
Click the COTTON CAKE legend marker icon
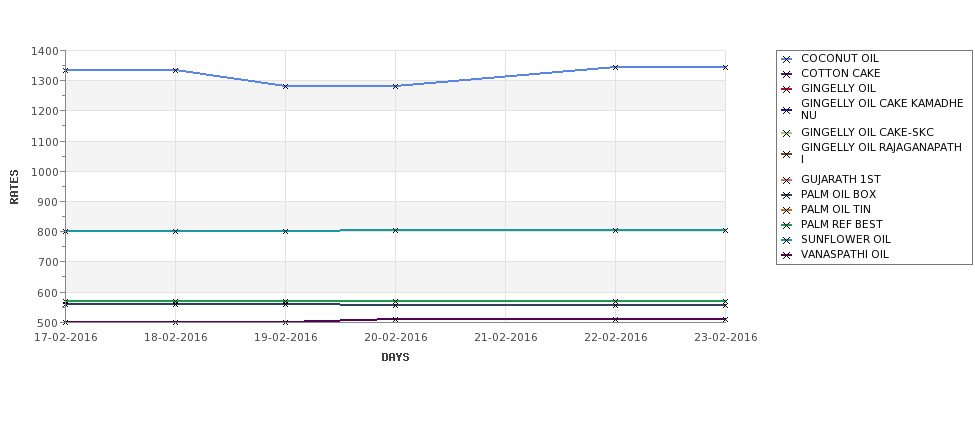pos(787,74)
